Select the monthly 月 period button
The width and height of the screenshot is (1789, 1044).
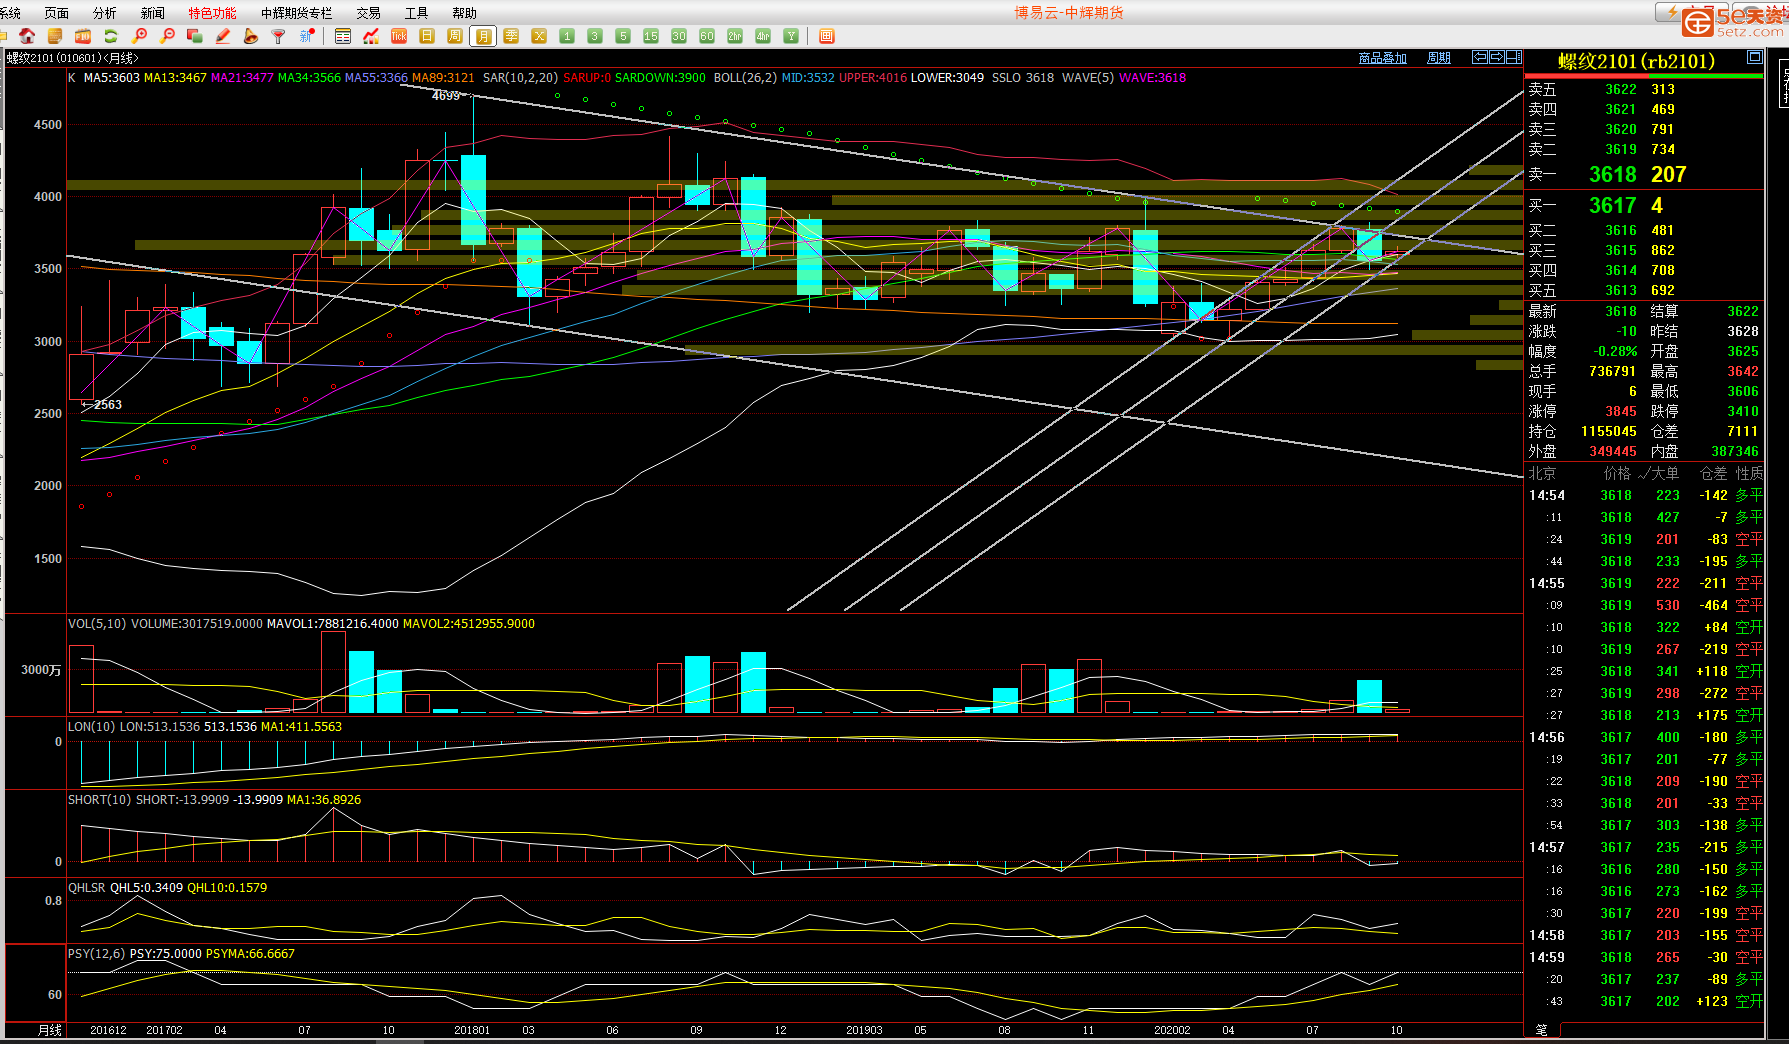(483, 36)
